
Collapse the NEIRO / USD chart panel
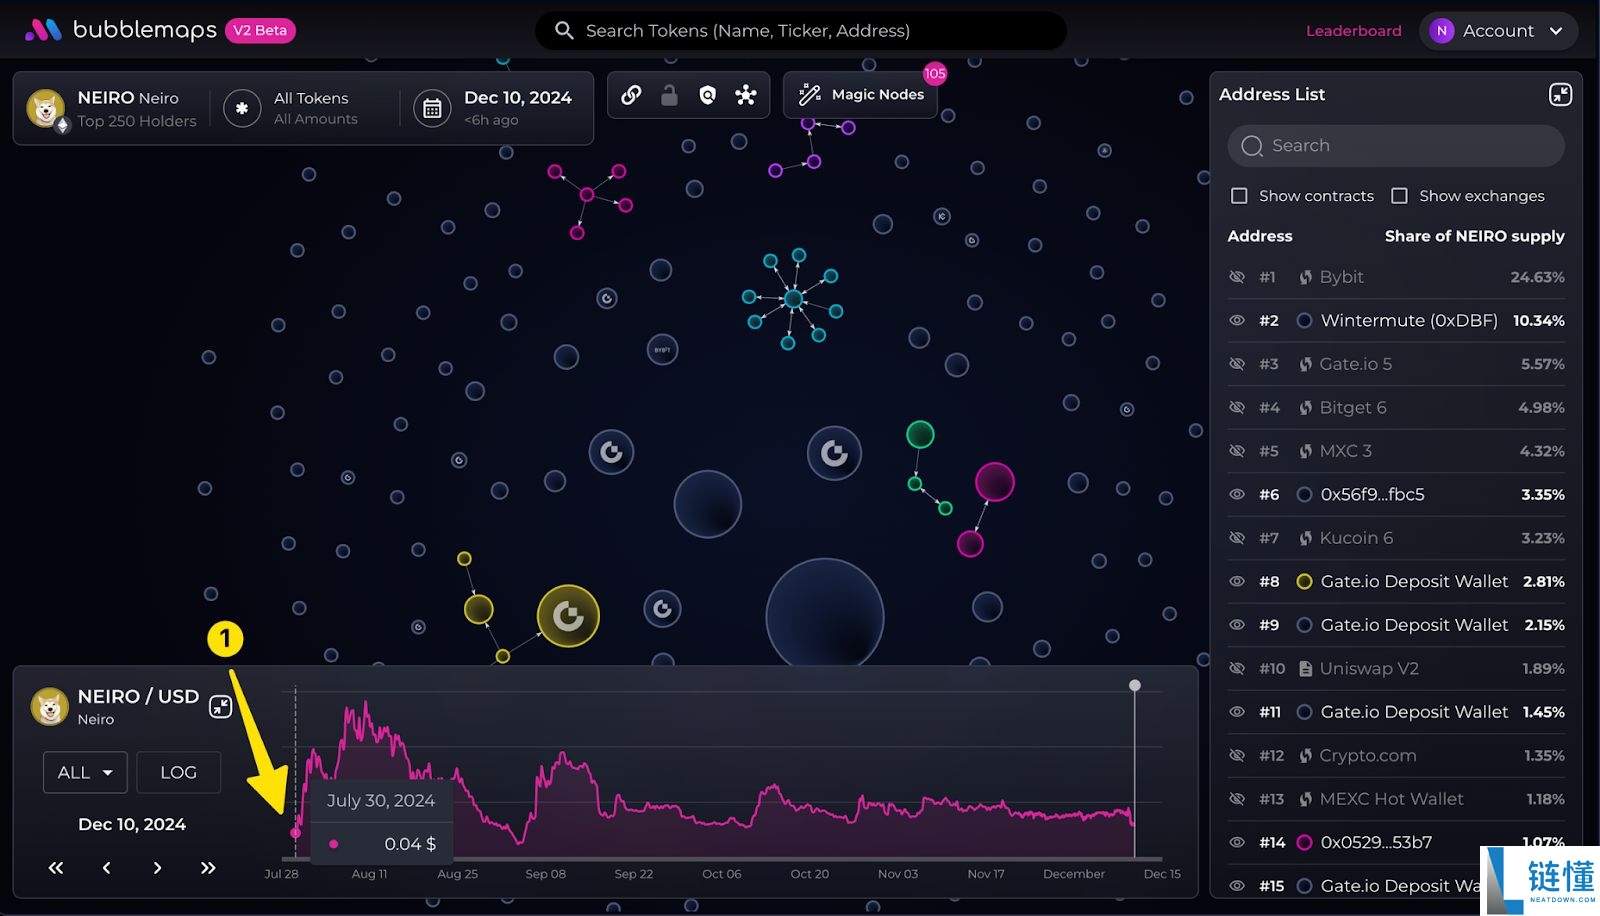tap(220, 706)
